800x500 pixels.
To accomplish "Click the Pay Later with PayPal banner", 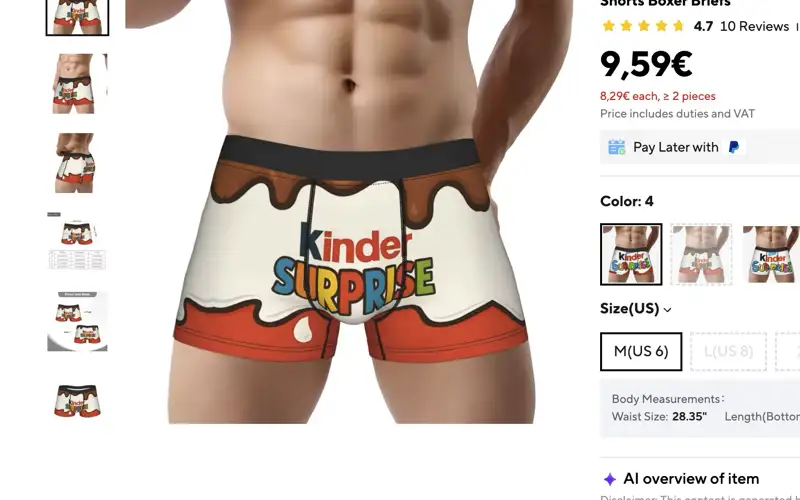I will pos(700,147).
